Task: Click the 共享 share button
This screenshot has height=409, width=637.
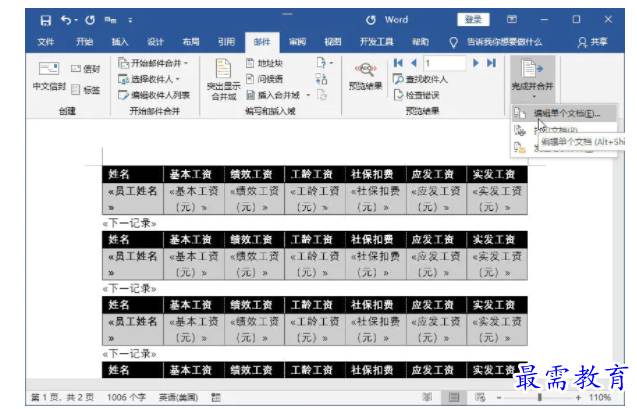Action: (593, 42)
